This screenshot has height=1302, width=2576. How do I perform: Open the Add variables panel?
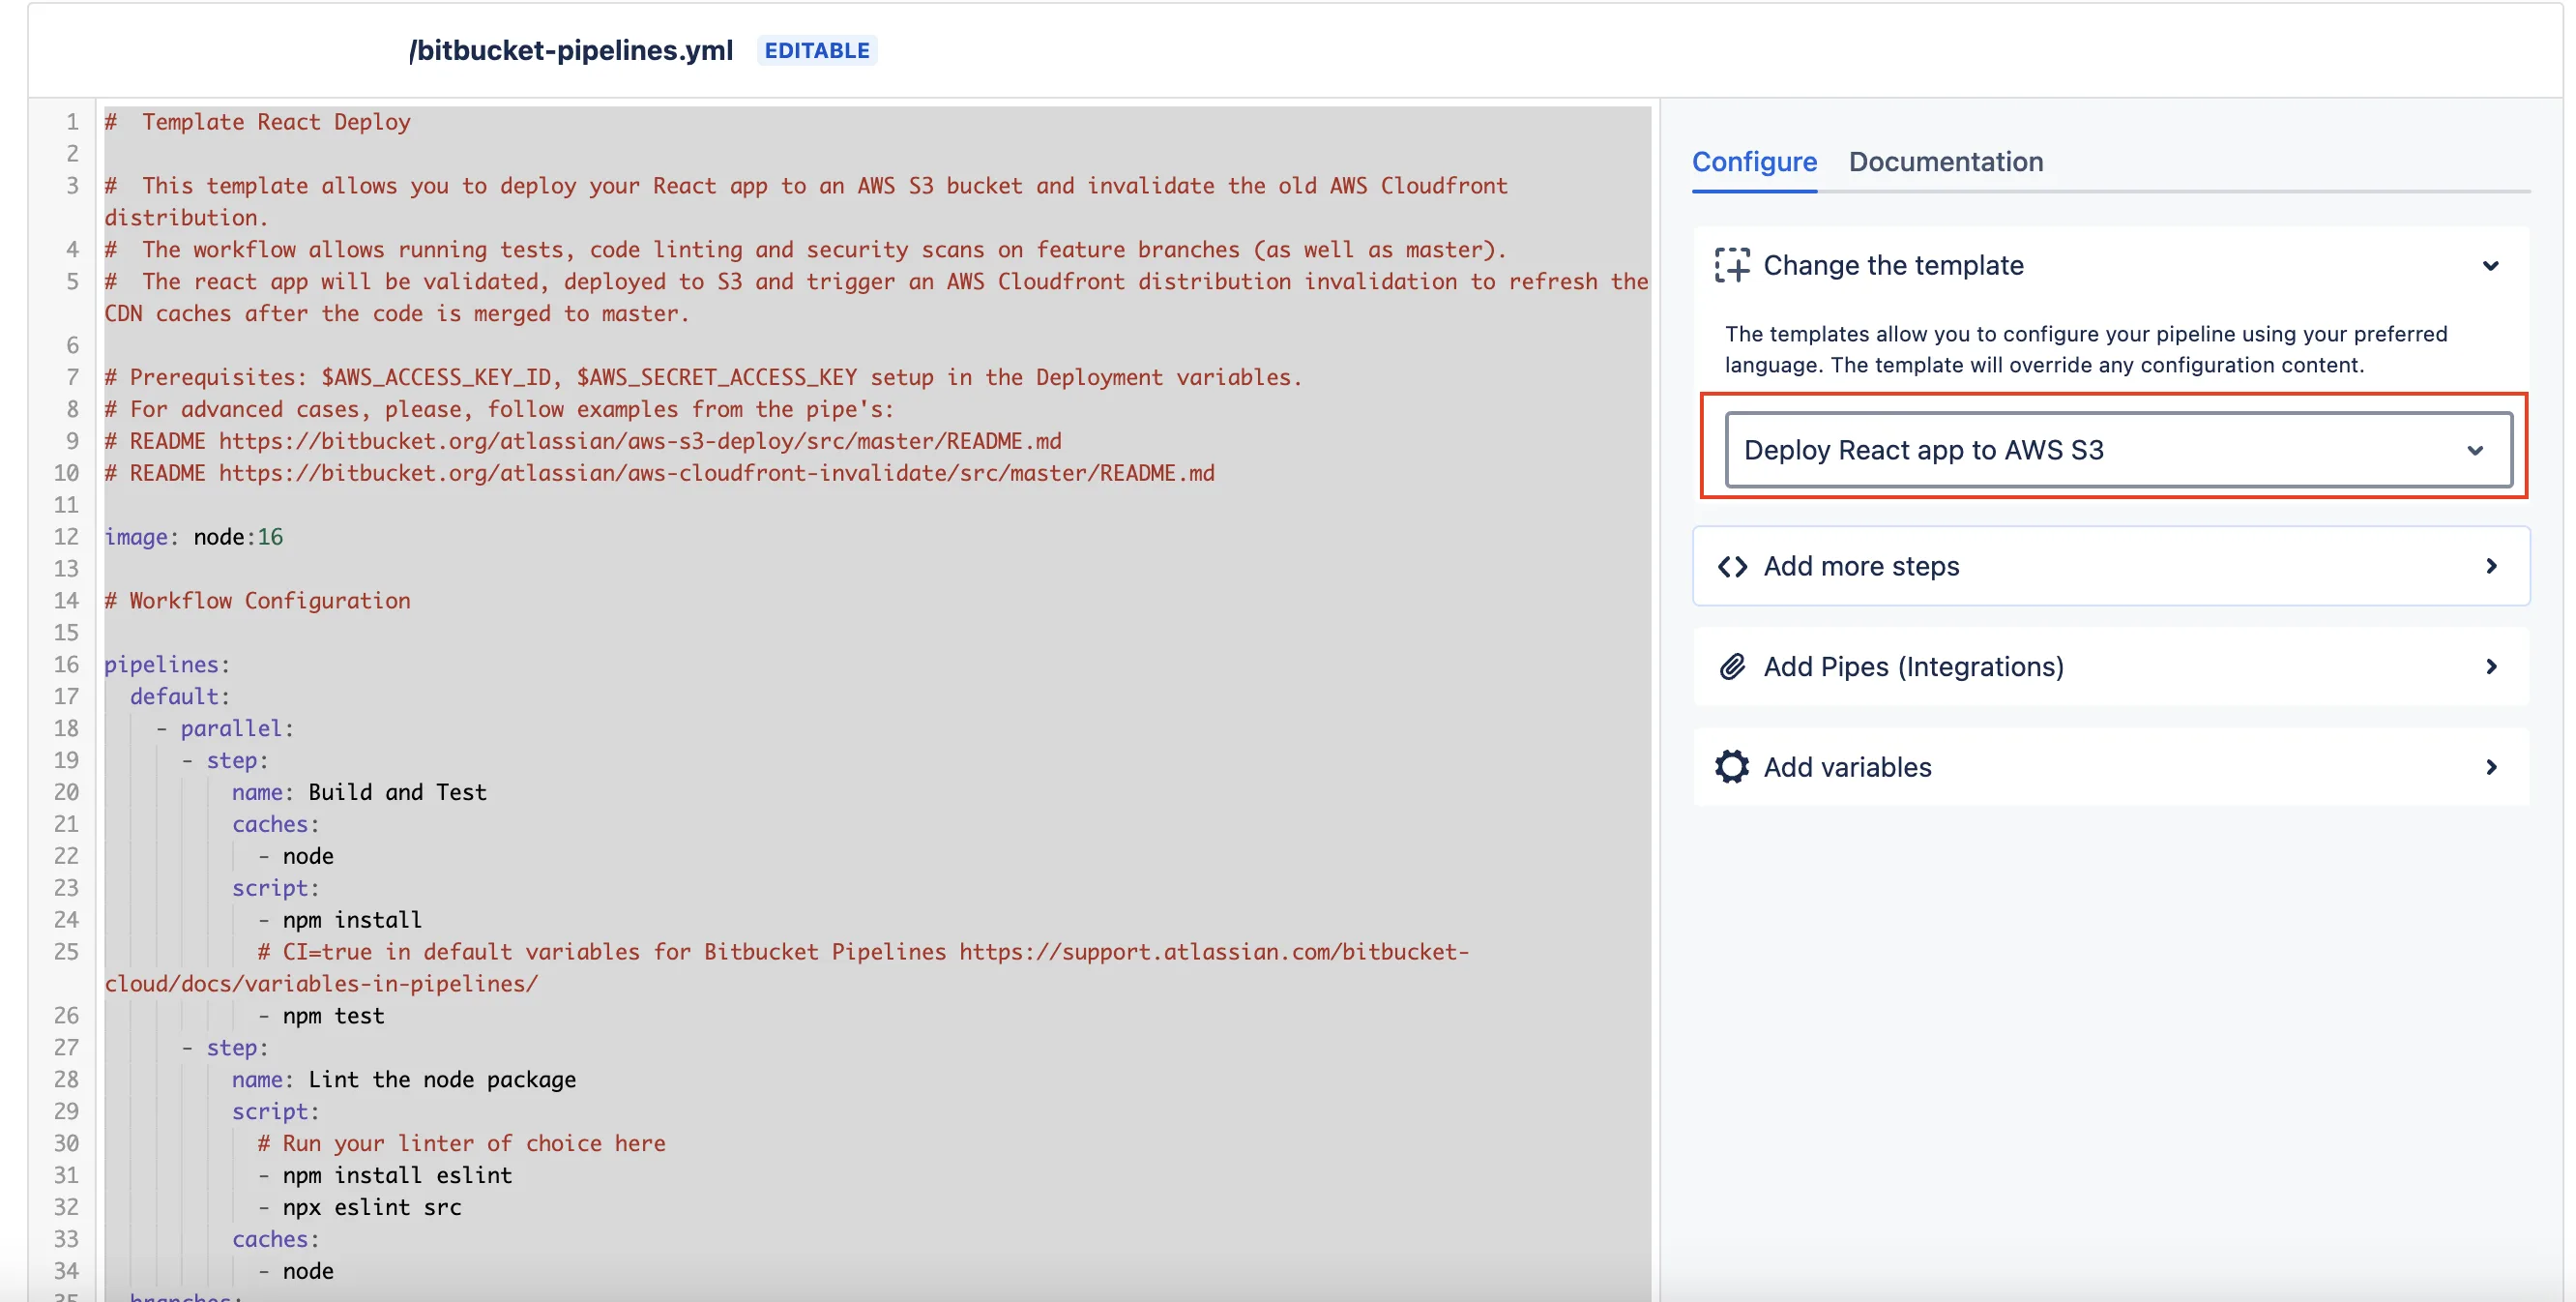pyautogui.click(x=2110, y=767)
